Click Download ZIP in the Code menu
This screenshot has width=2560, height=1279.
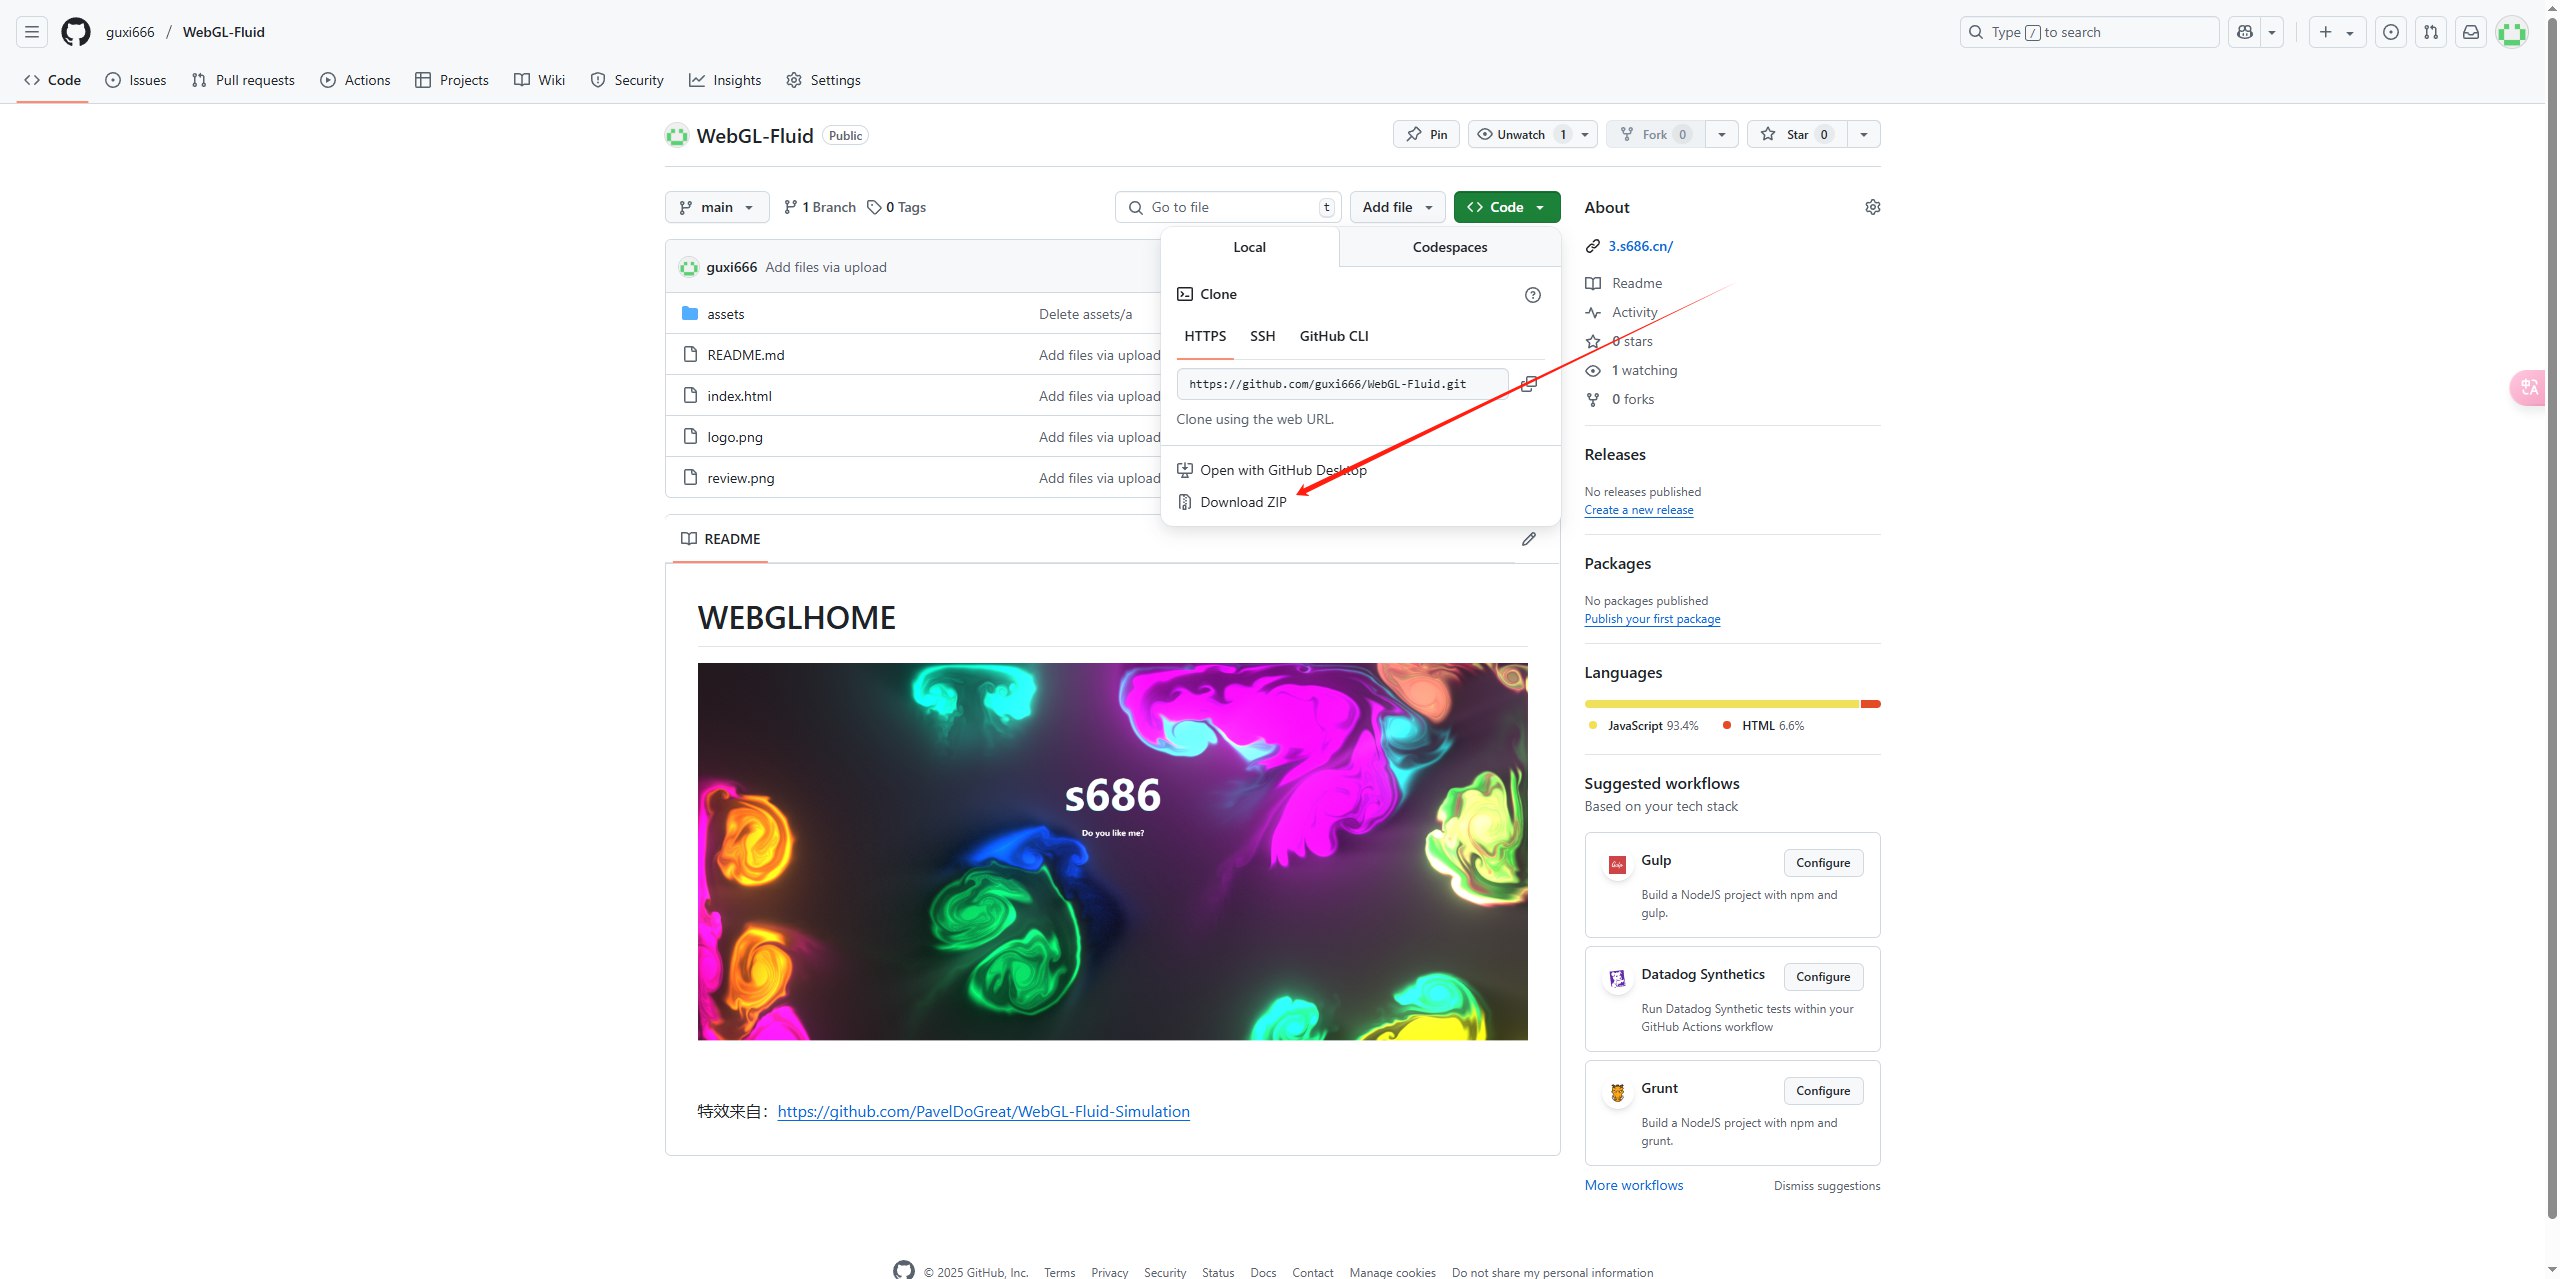[1242, 502]
